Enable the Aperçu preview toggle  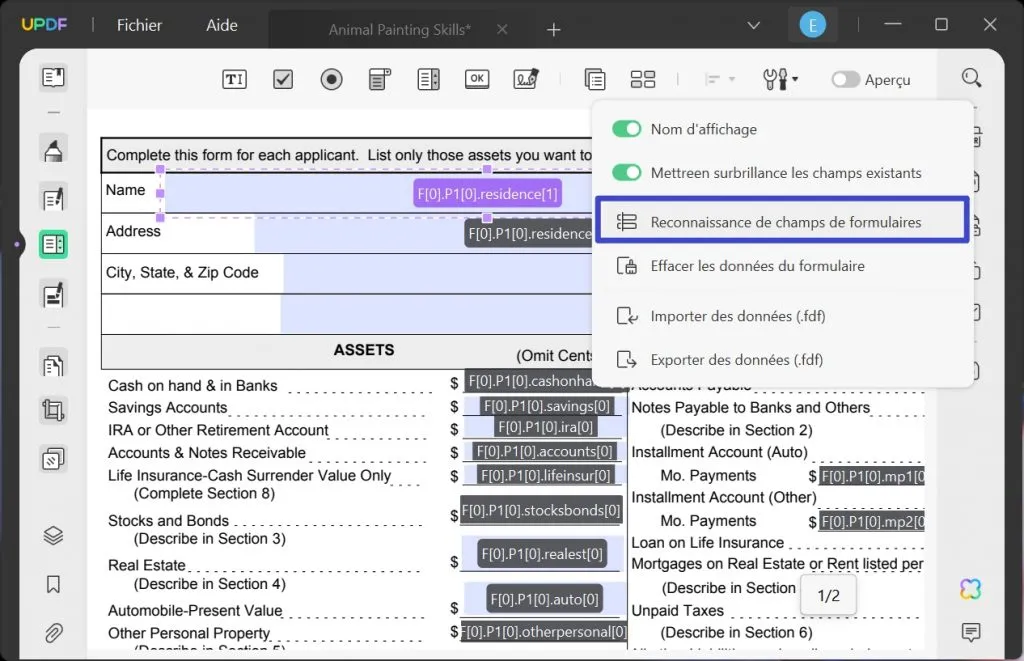point(845,80)
